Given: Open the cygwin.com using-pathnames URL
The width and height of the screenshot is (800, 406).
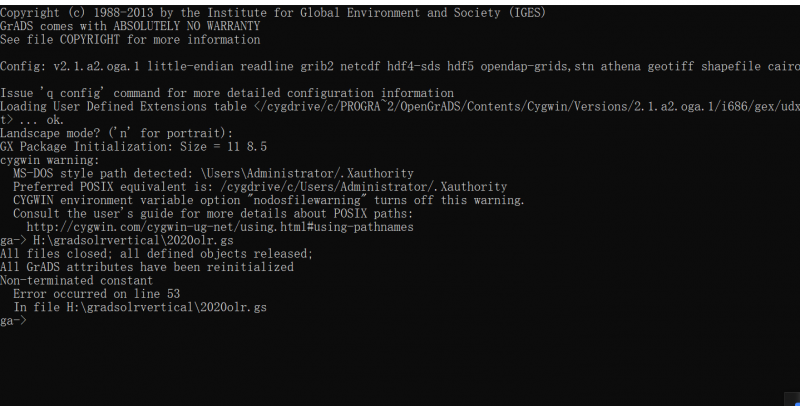Looking at the screenshot, I should click(x=220, y=227).
